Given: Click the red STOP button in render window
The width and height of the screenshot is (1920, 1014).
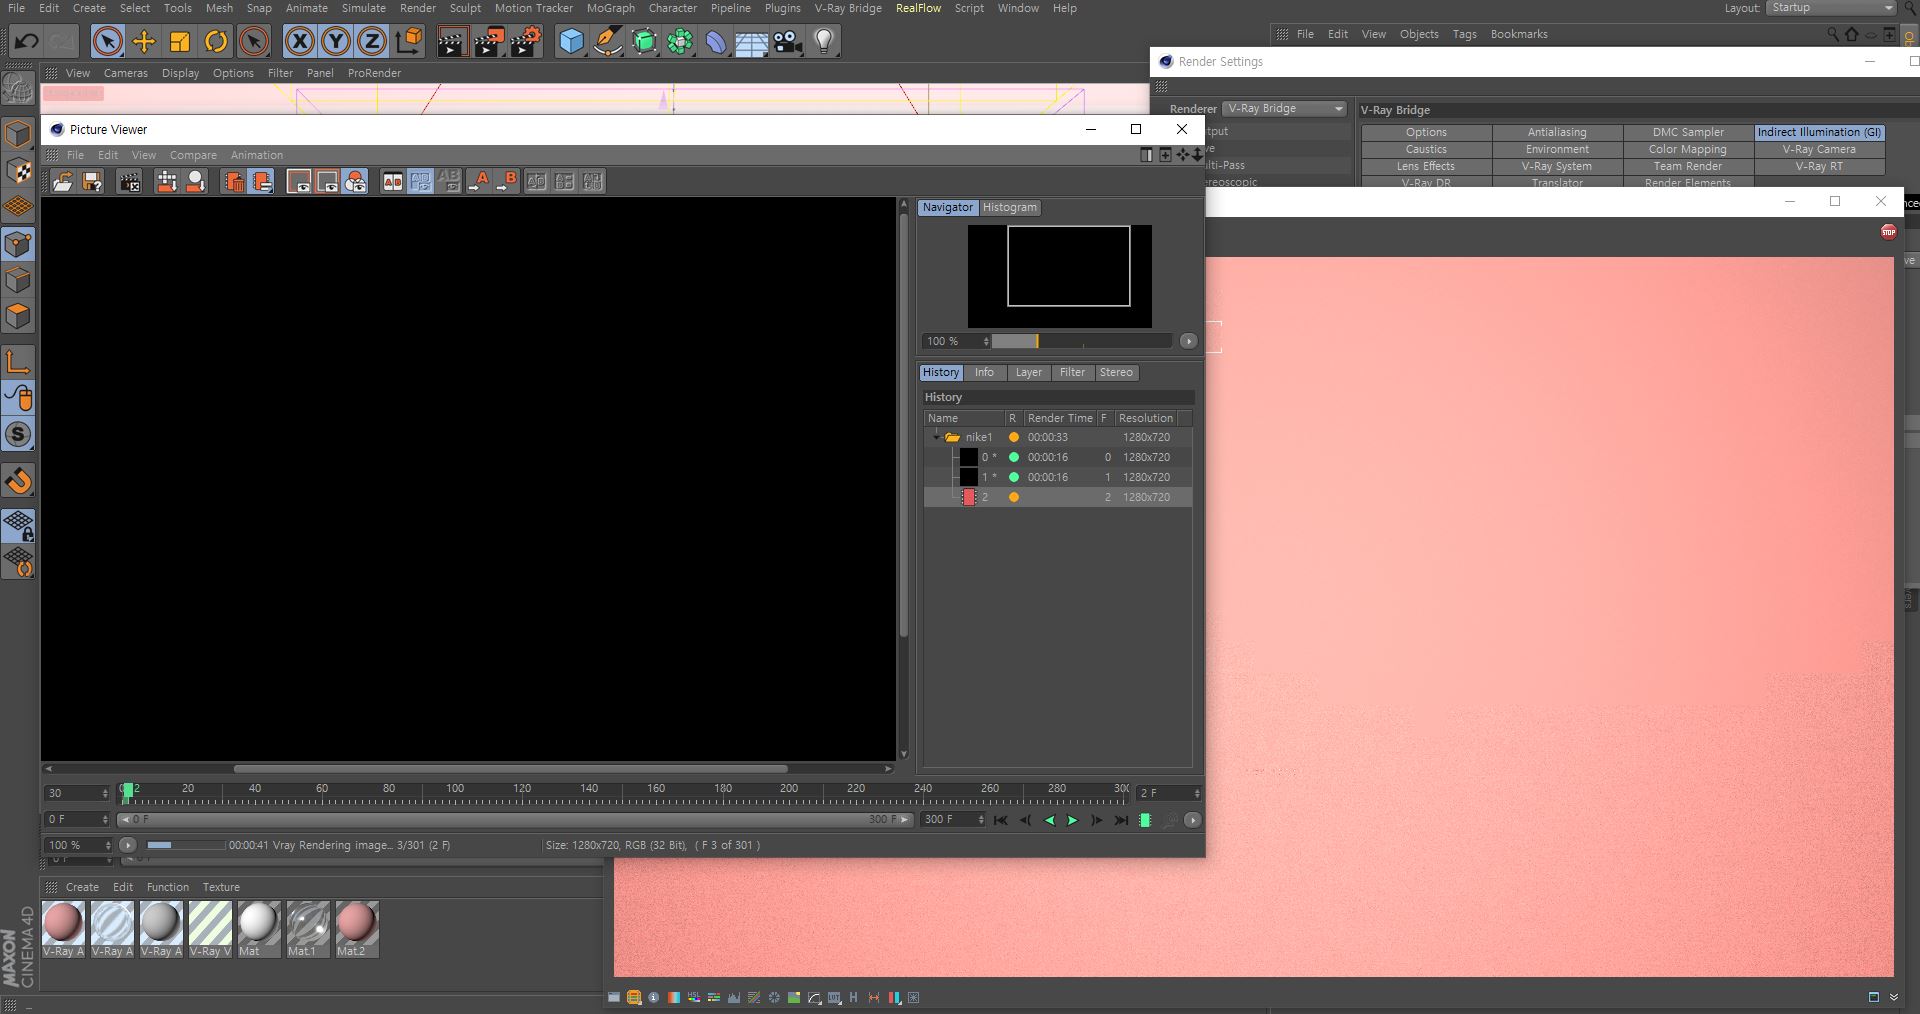Looking at the screenshot, I should (1888, 232).
